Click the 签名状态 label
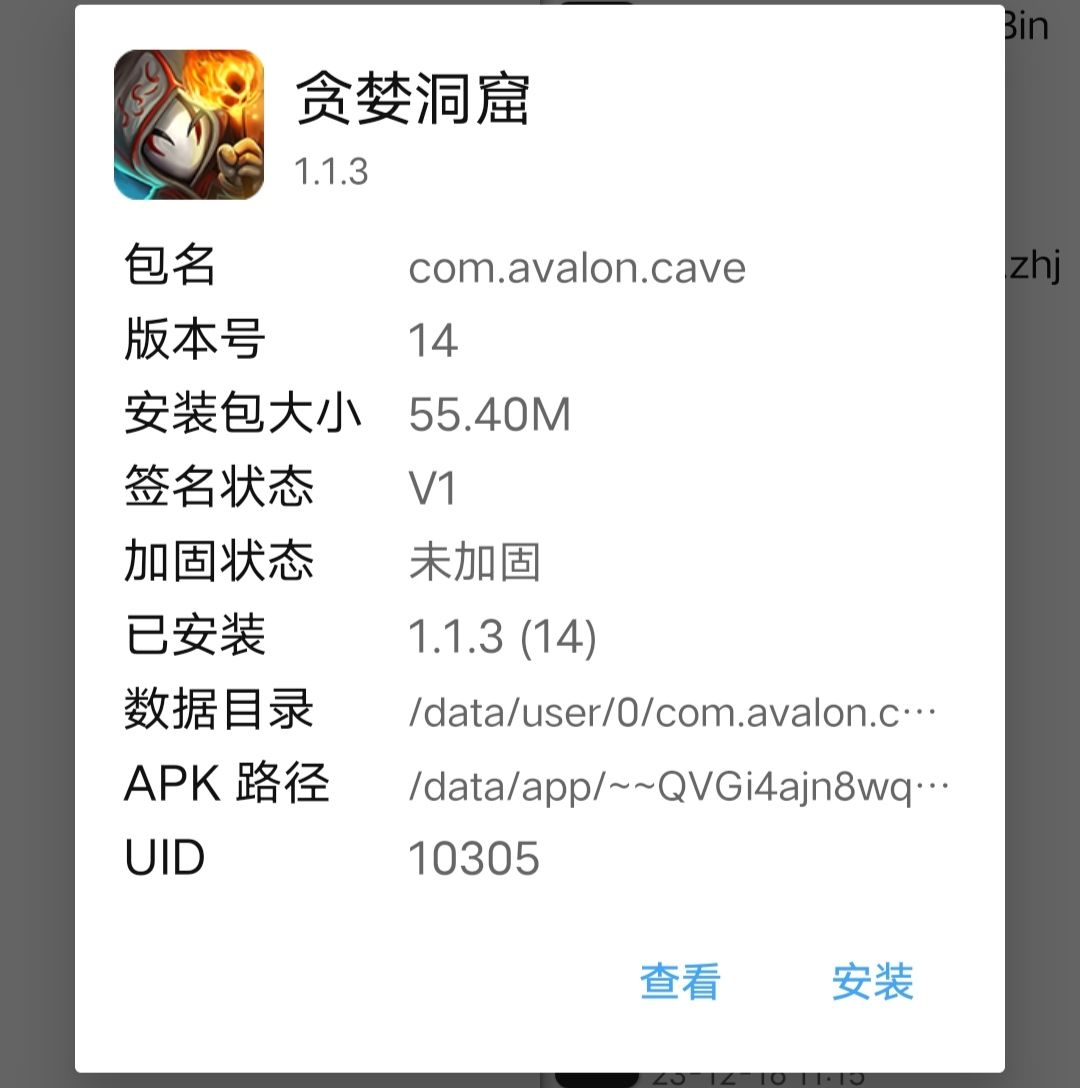The width and height of the screenshot is (1080, 1088). tap(219, 486)
